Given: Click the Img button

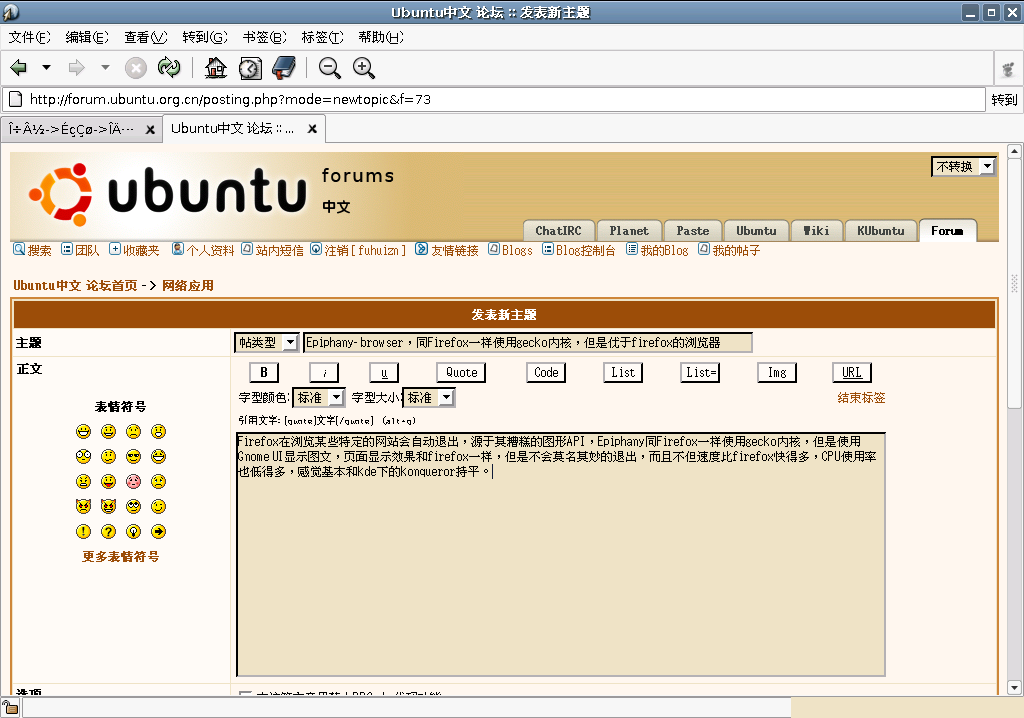Looking at the screenshot, I should click(777, 372).
